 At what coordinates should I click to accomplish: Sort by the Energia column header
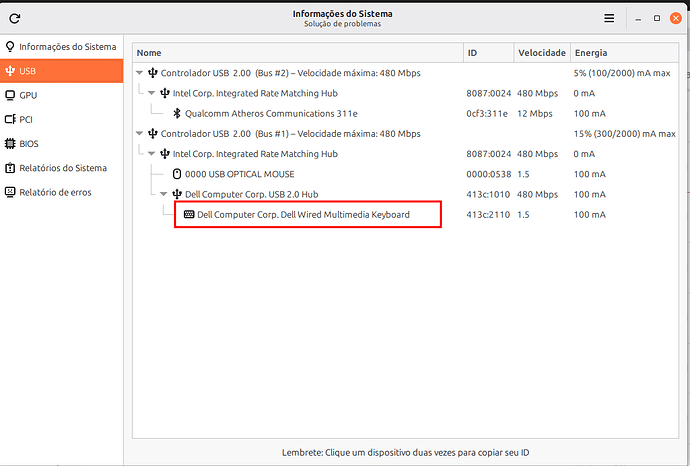coord(624,52)
